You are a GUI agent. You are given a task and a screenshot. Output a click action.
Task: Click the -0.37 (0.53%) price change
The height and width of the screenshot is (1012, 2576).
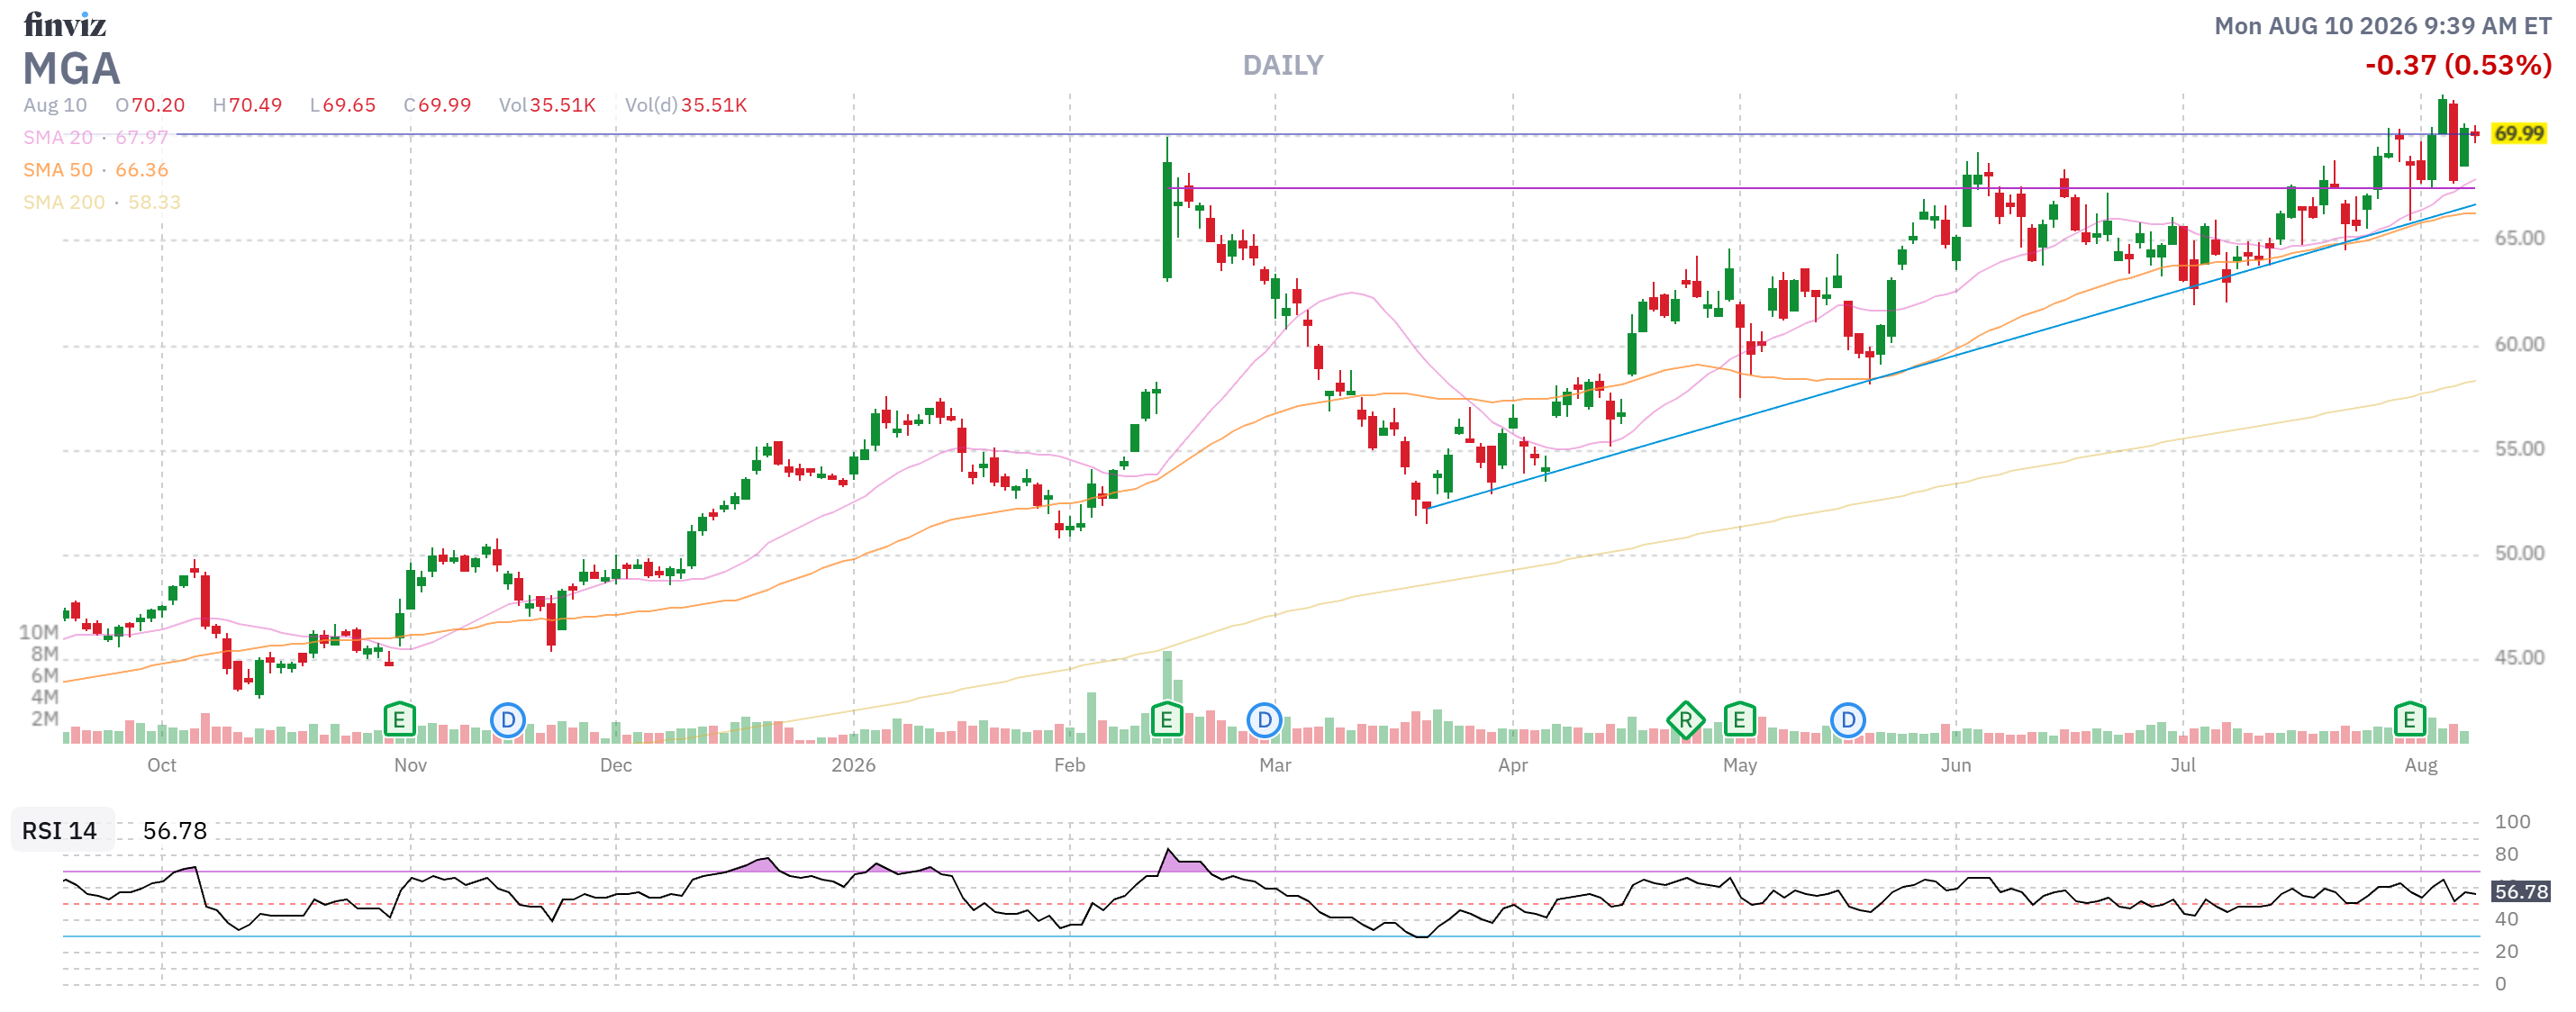coord(2457,65)
